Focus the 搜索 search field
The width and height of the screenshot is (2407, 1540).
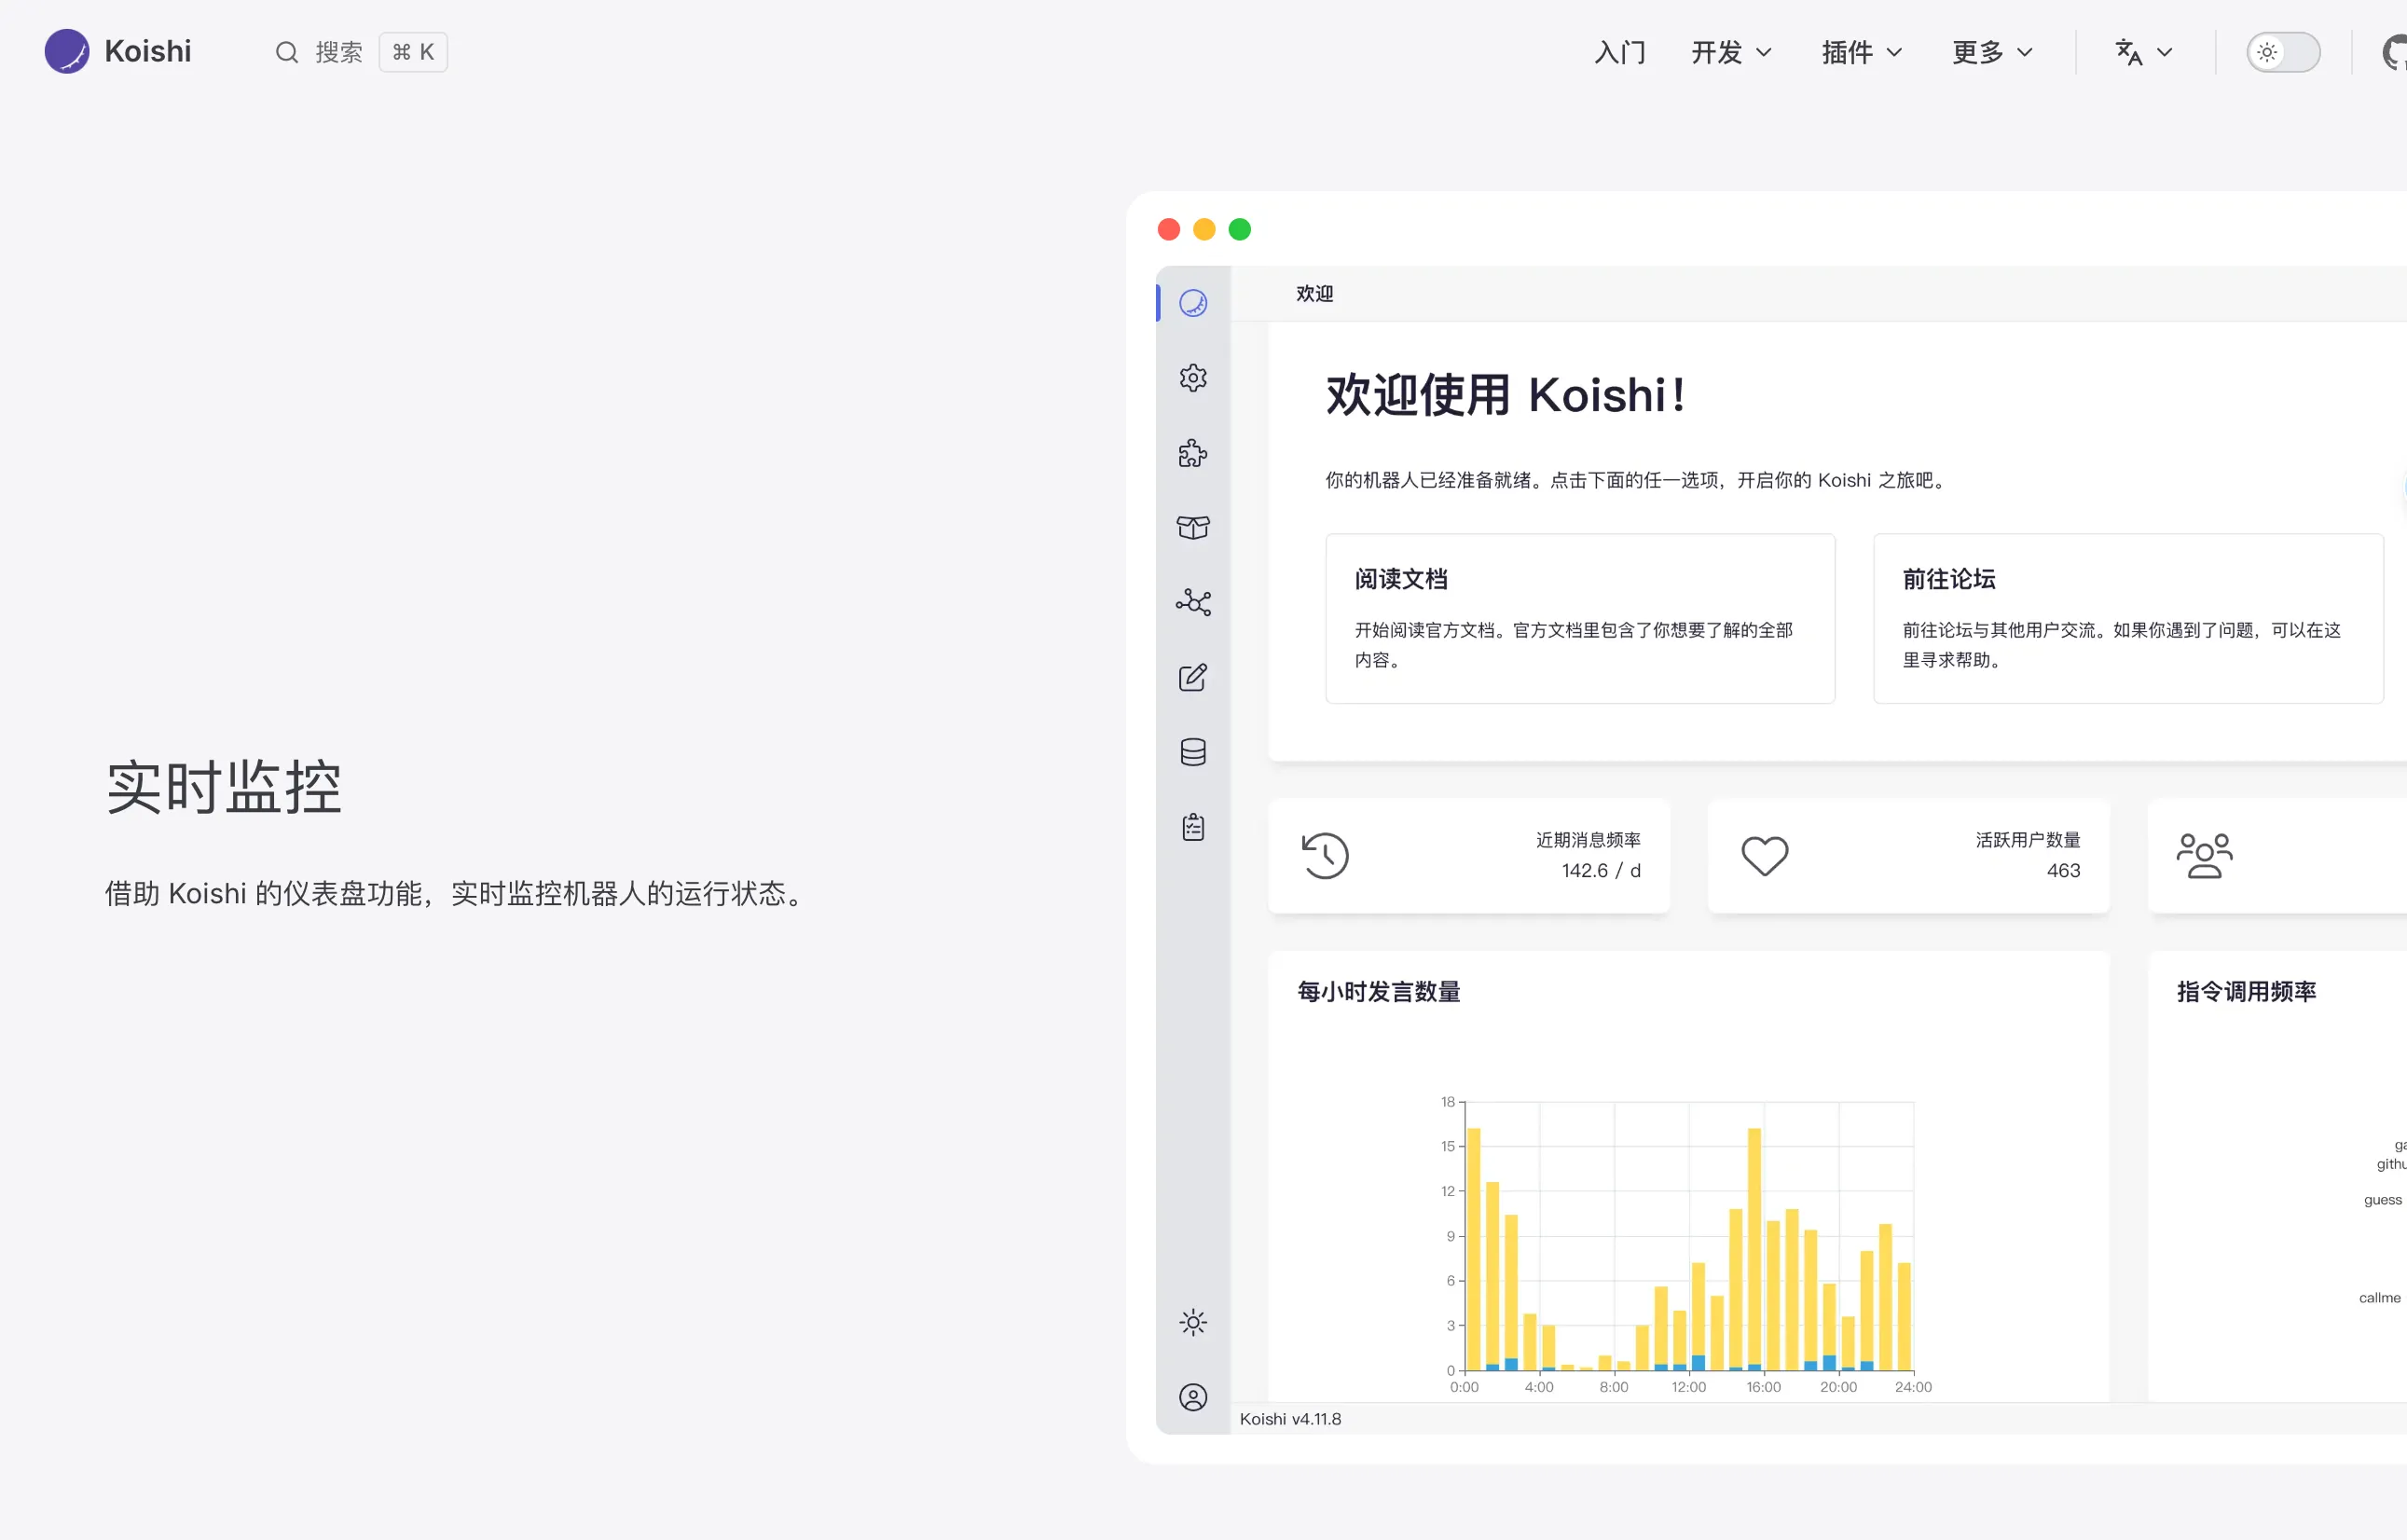(360, 52)
